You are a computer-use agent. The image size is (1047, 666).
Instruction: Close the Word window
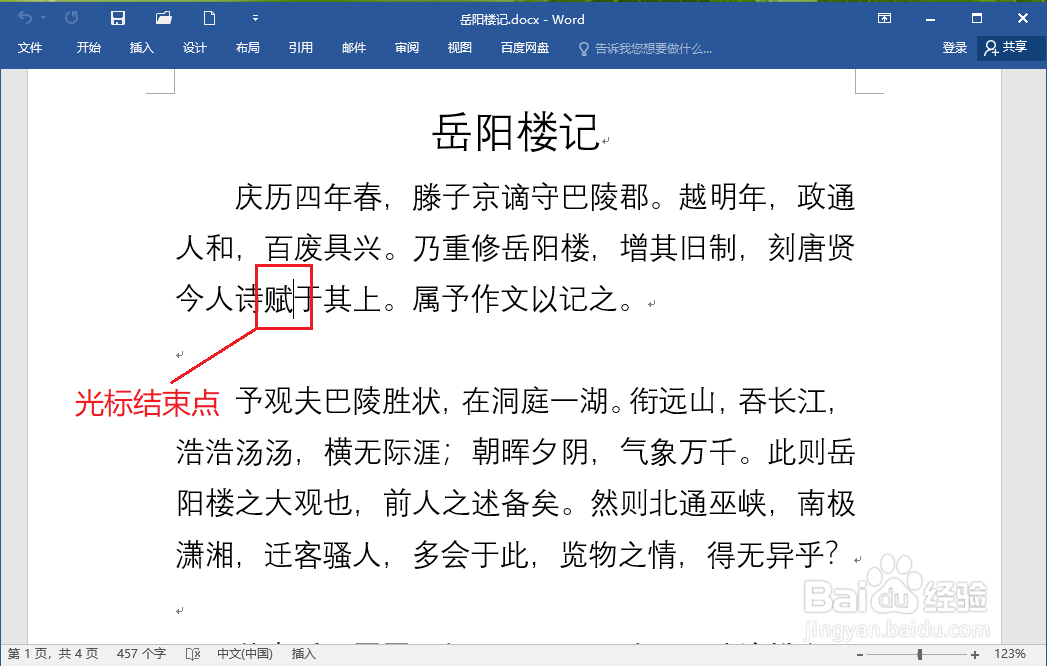pos(1022,19)
